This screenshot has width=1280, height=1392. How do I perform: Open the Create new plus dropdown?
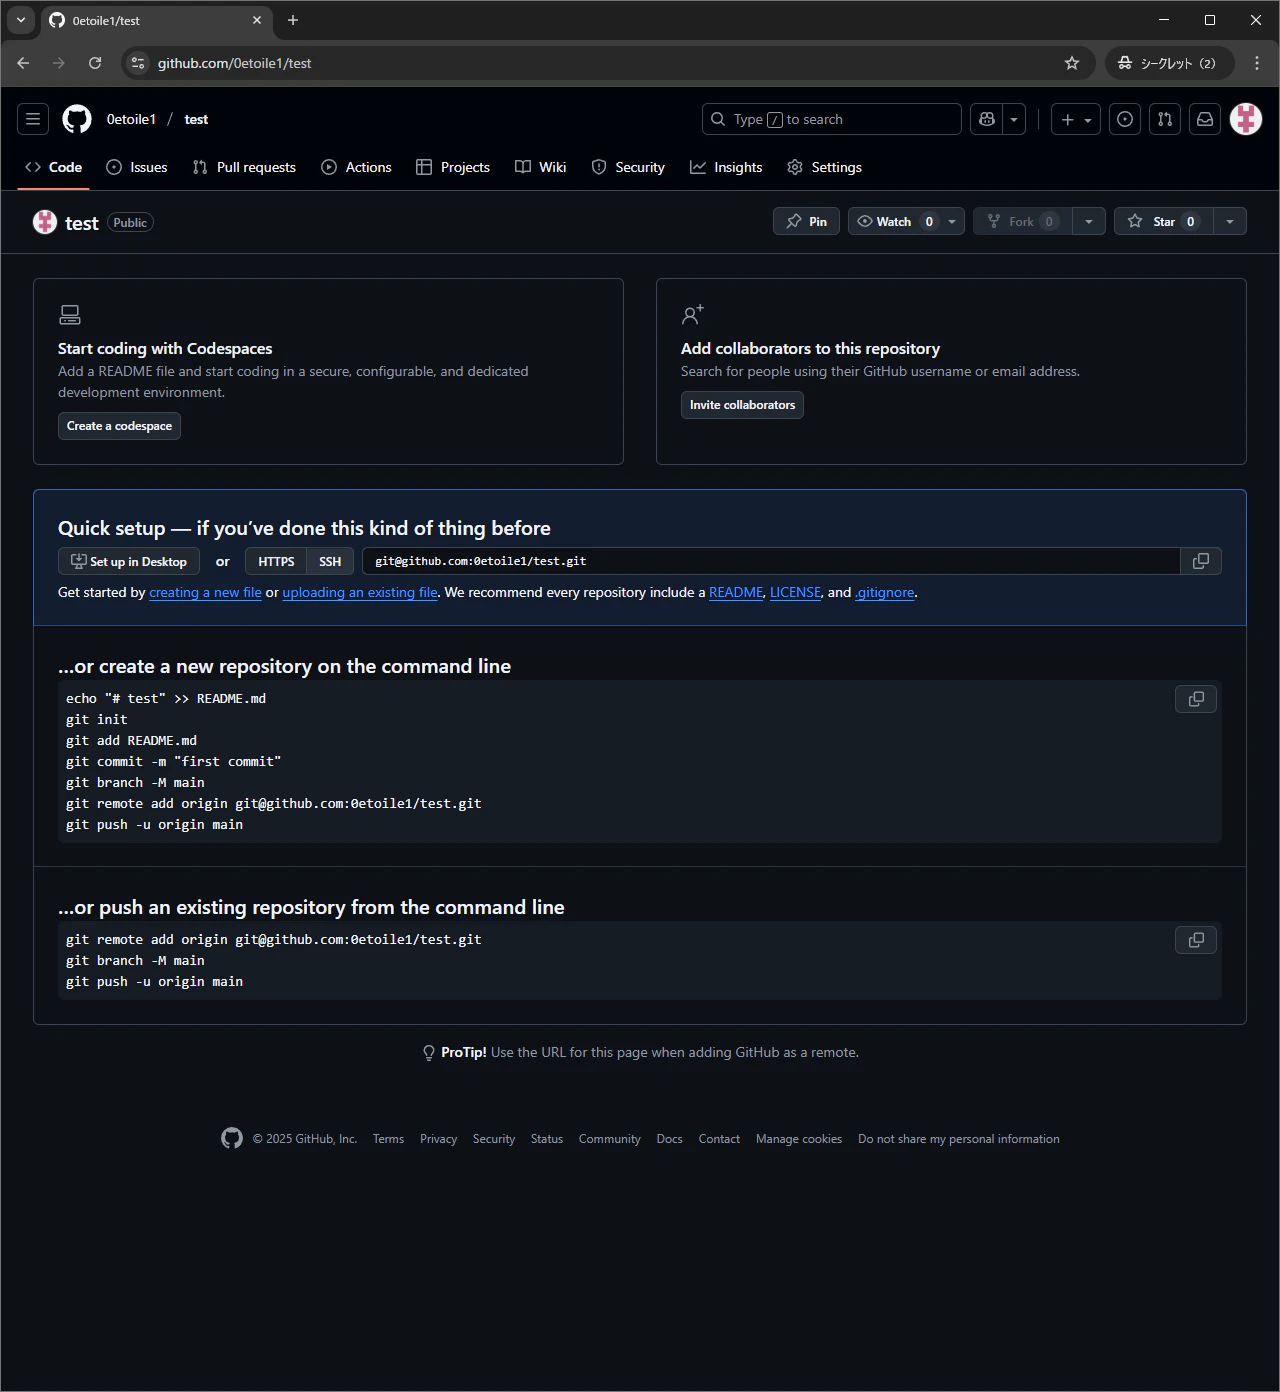tap(1076, 119)
